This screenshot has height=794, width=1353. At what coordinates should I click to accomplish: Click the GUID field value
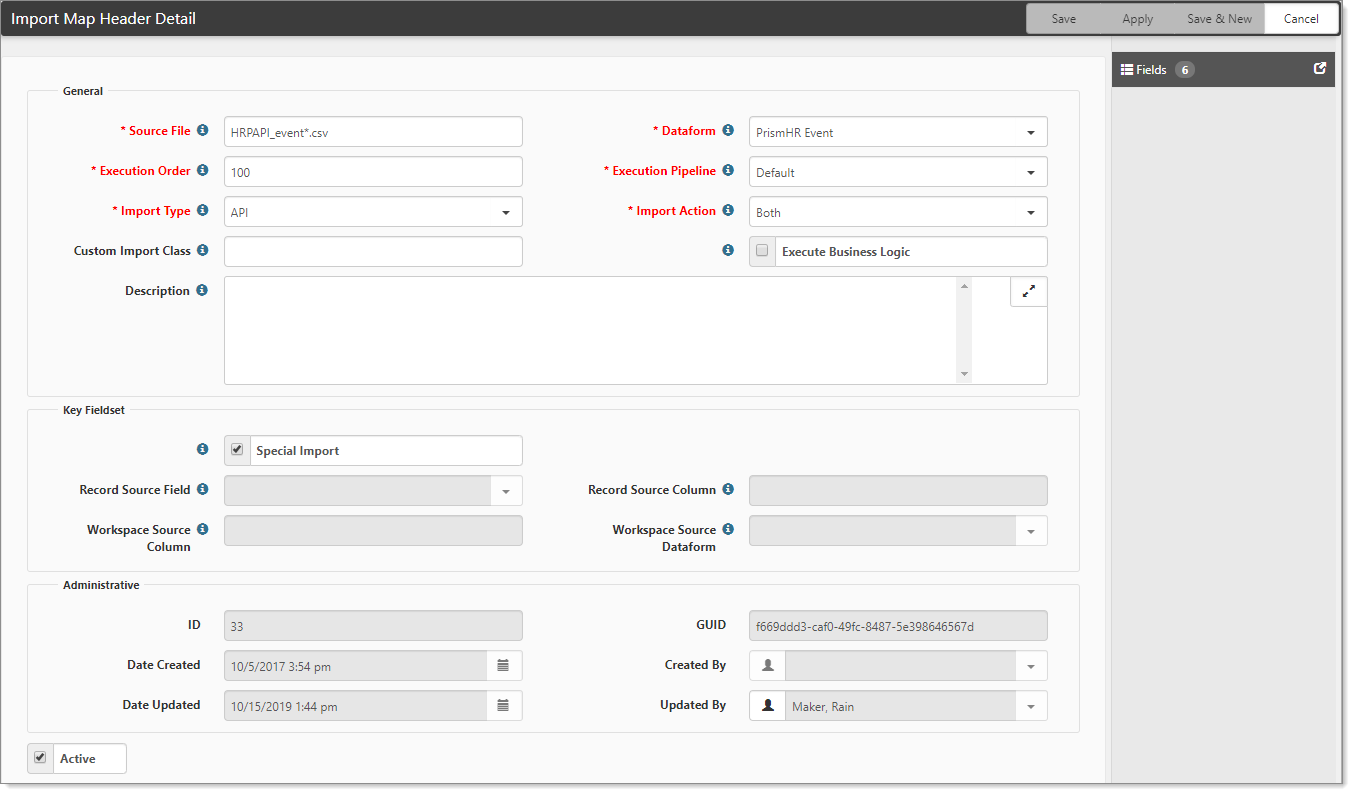pyautogui.click(x=898, y=626)
